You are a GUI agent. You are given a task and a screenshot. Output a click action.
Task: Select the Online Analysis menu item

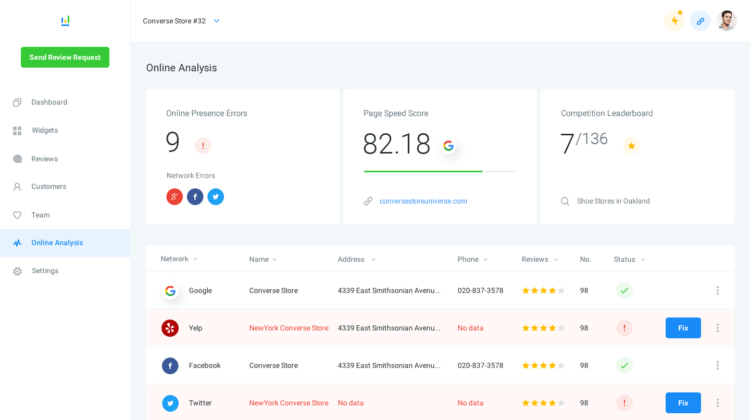[65, 243]
